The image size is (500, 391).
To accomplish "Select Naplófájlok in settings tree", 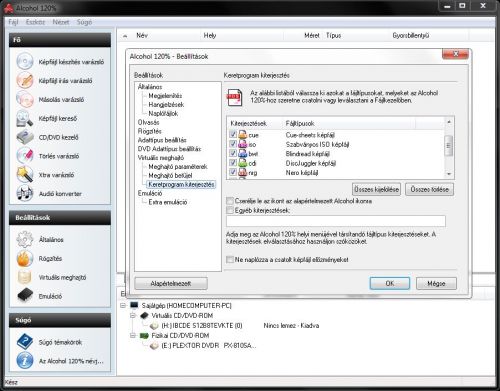I will pos(163,113).
